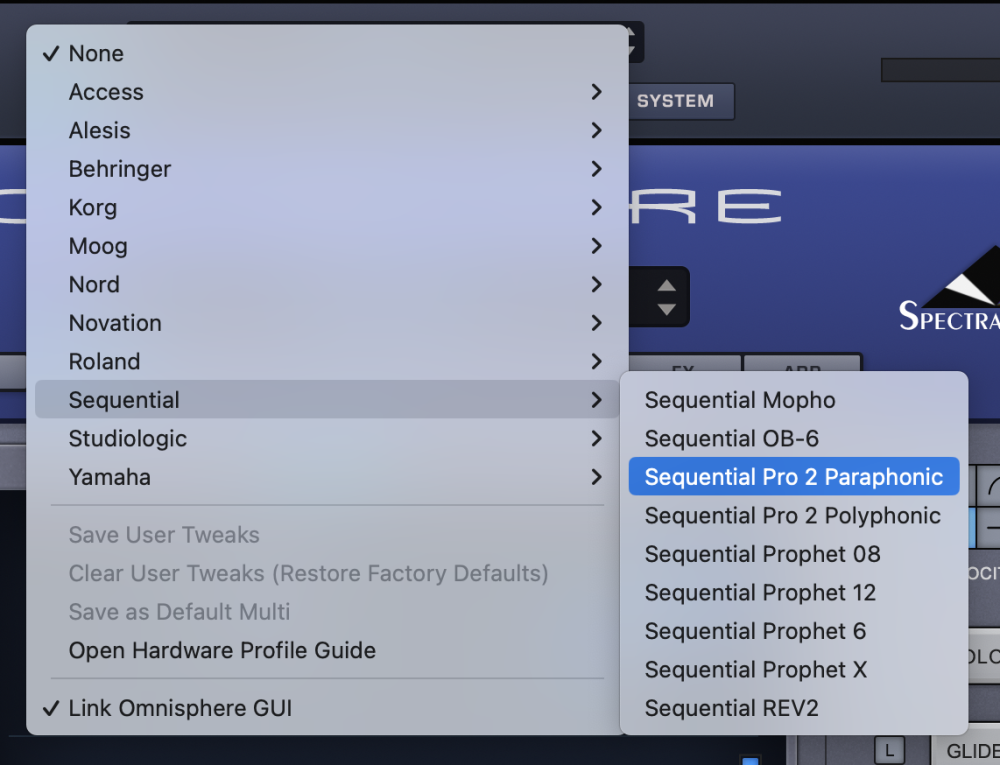Choose Sequential Mopho profile
Image resolution: width=1000 pixels, height=765 pixels.
click(740, 401)
